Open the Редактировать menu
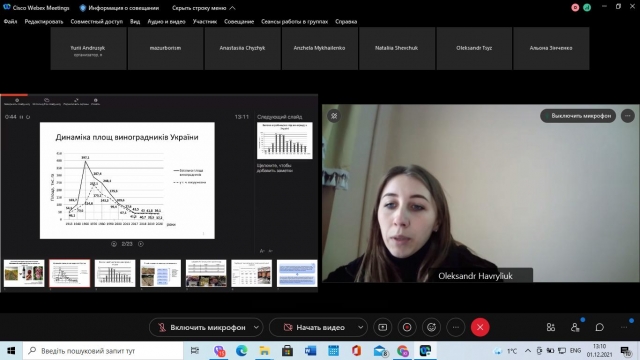Screen dimensions: 640x360 (44, 22)
